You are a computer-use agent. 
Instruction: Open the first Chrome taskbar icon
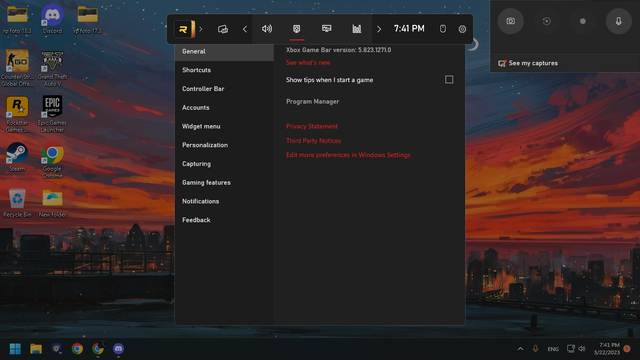click(77, 349)
